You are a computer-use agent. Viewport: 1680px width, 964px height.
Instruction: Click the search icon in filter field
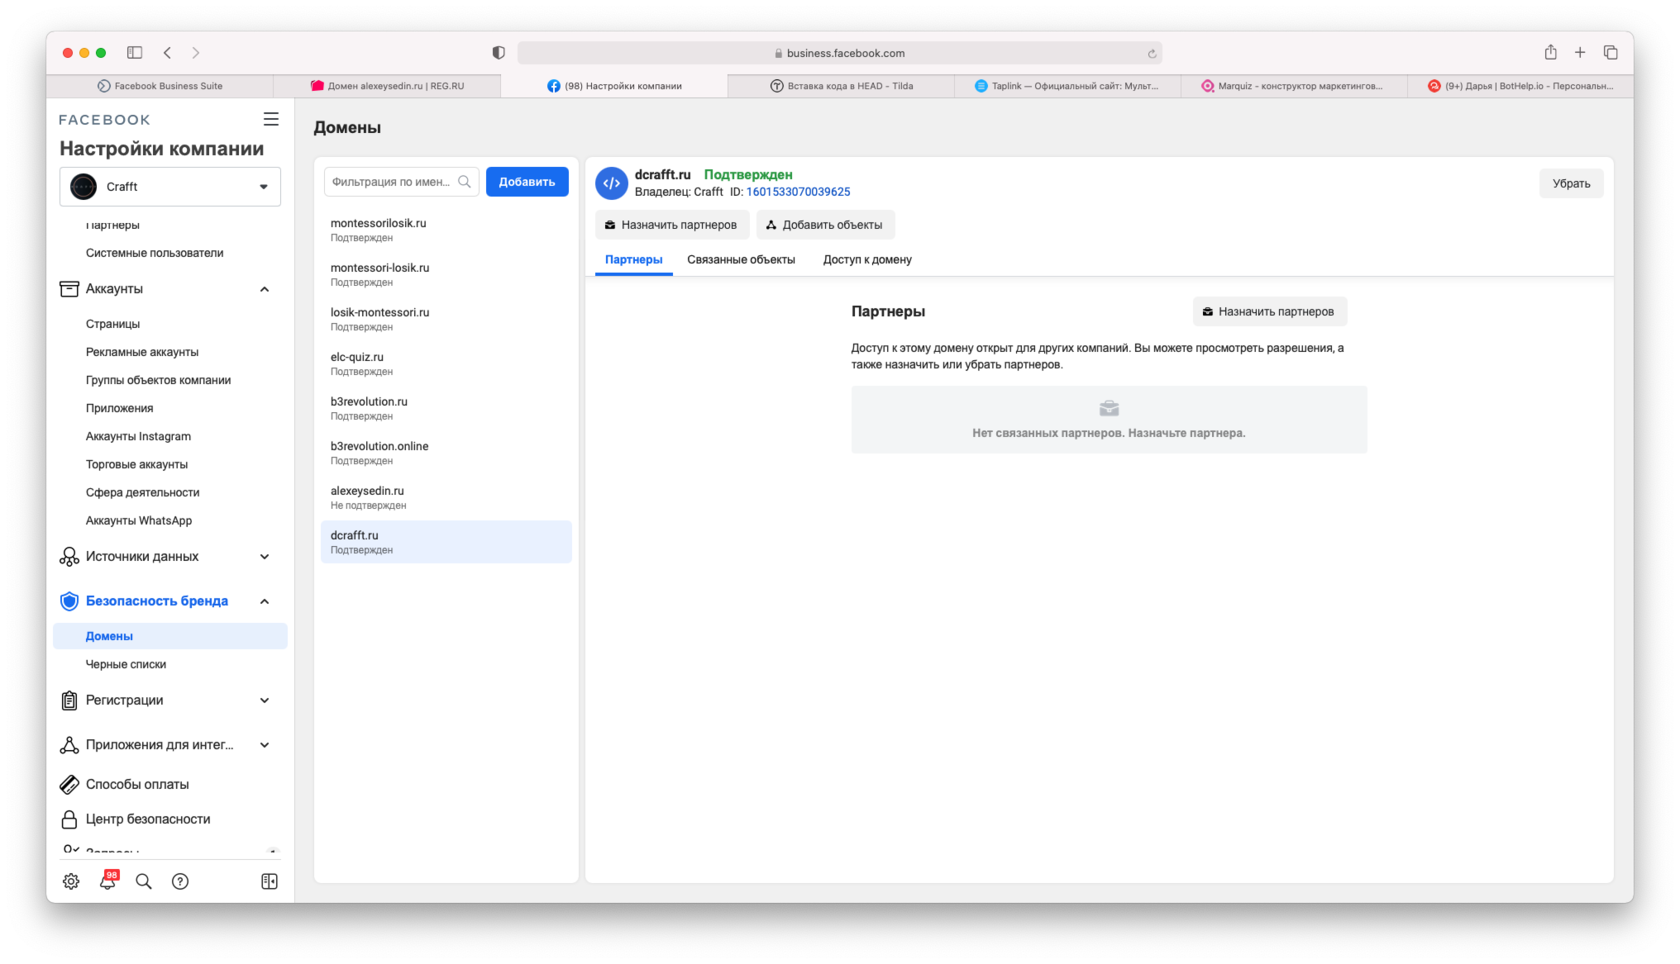(x=464, y=182)
